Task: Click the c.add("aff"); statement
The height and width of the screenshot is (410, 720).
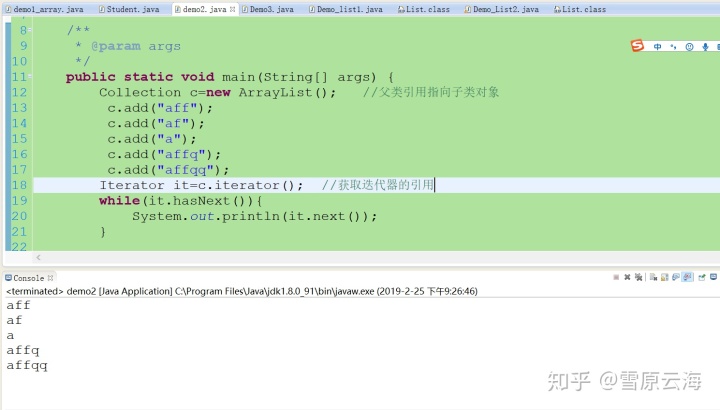Action: (x=160, y=108)
